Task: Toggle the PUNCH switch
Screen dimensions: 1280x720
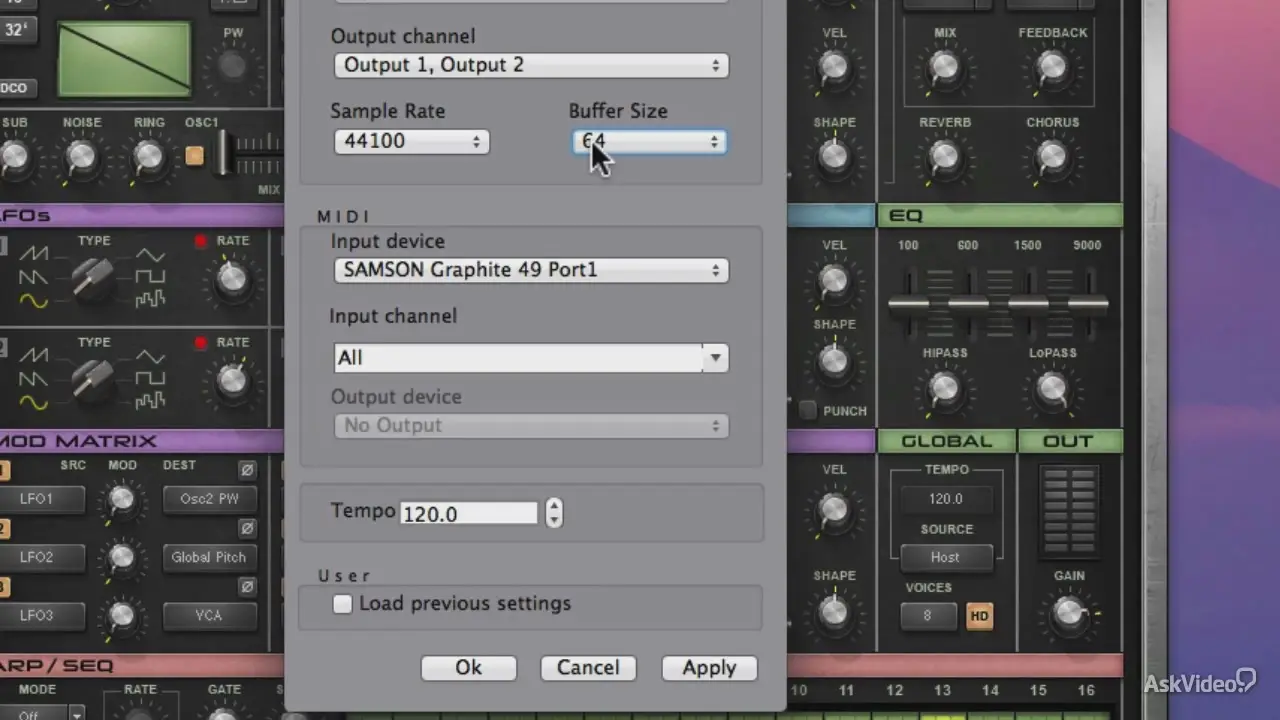Action: (x=808, y=410)
